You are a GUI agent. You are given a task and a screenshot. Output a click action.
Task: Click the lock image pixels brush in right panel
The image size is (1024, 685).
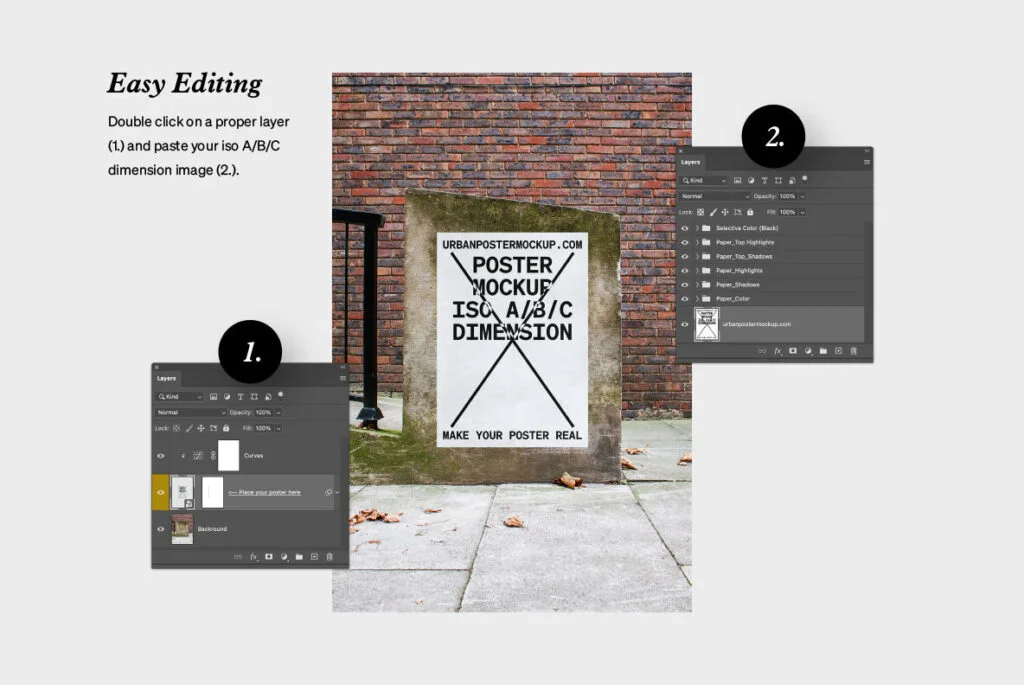[712, 212]
